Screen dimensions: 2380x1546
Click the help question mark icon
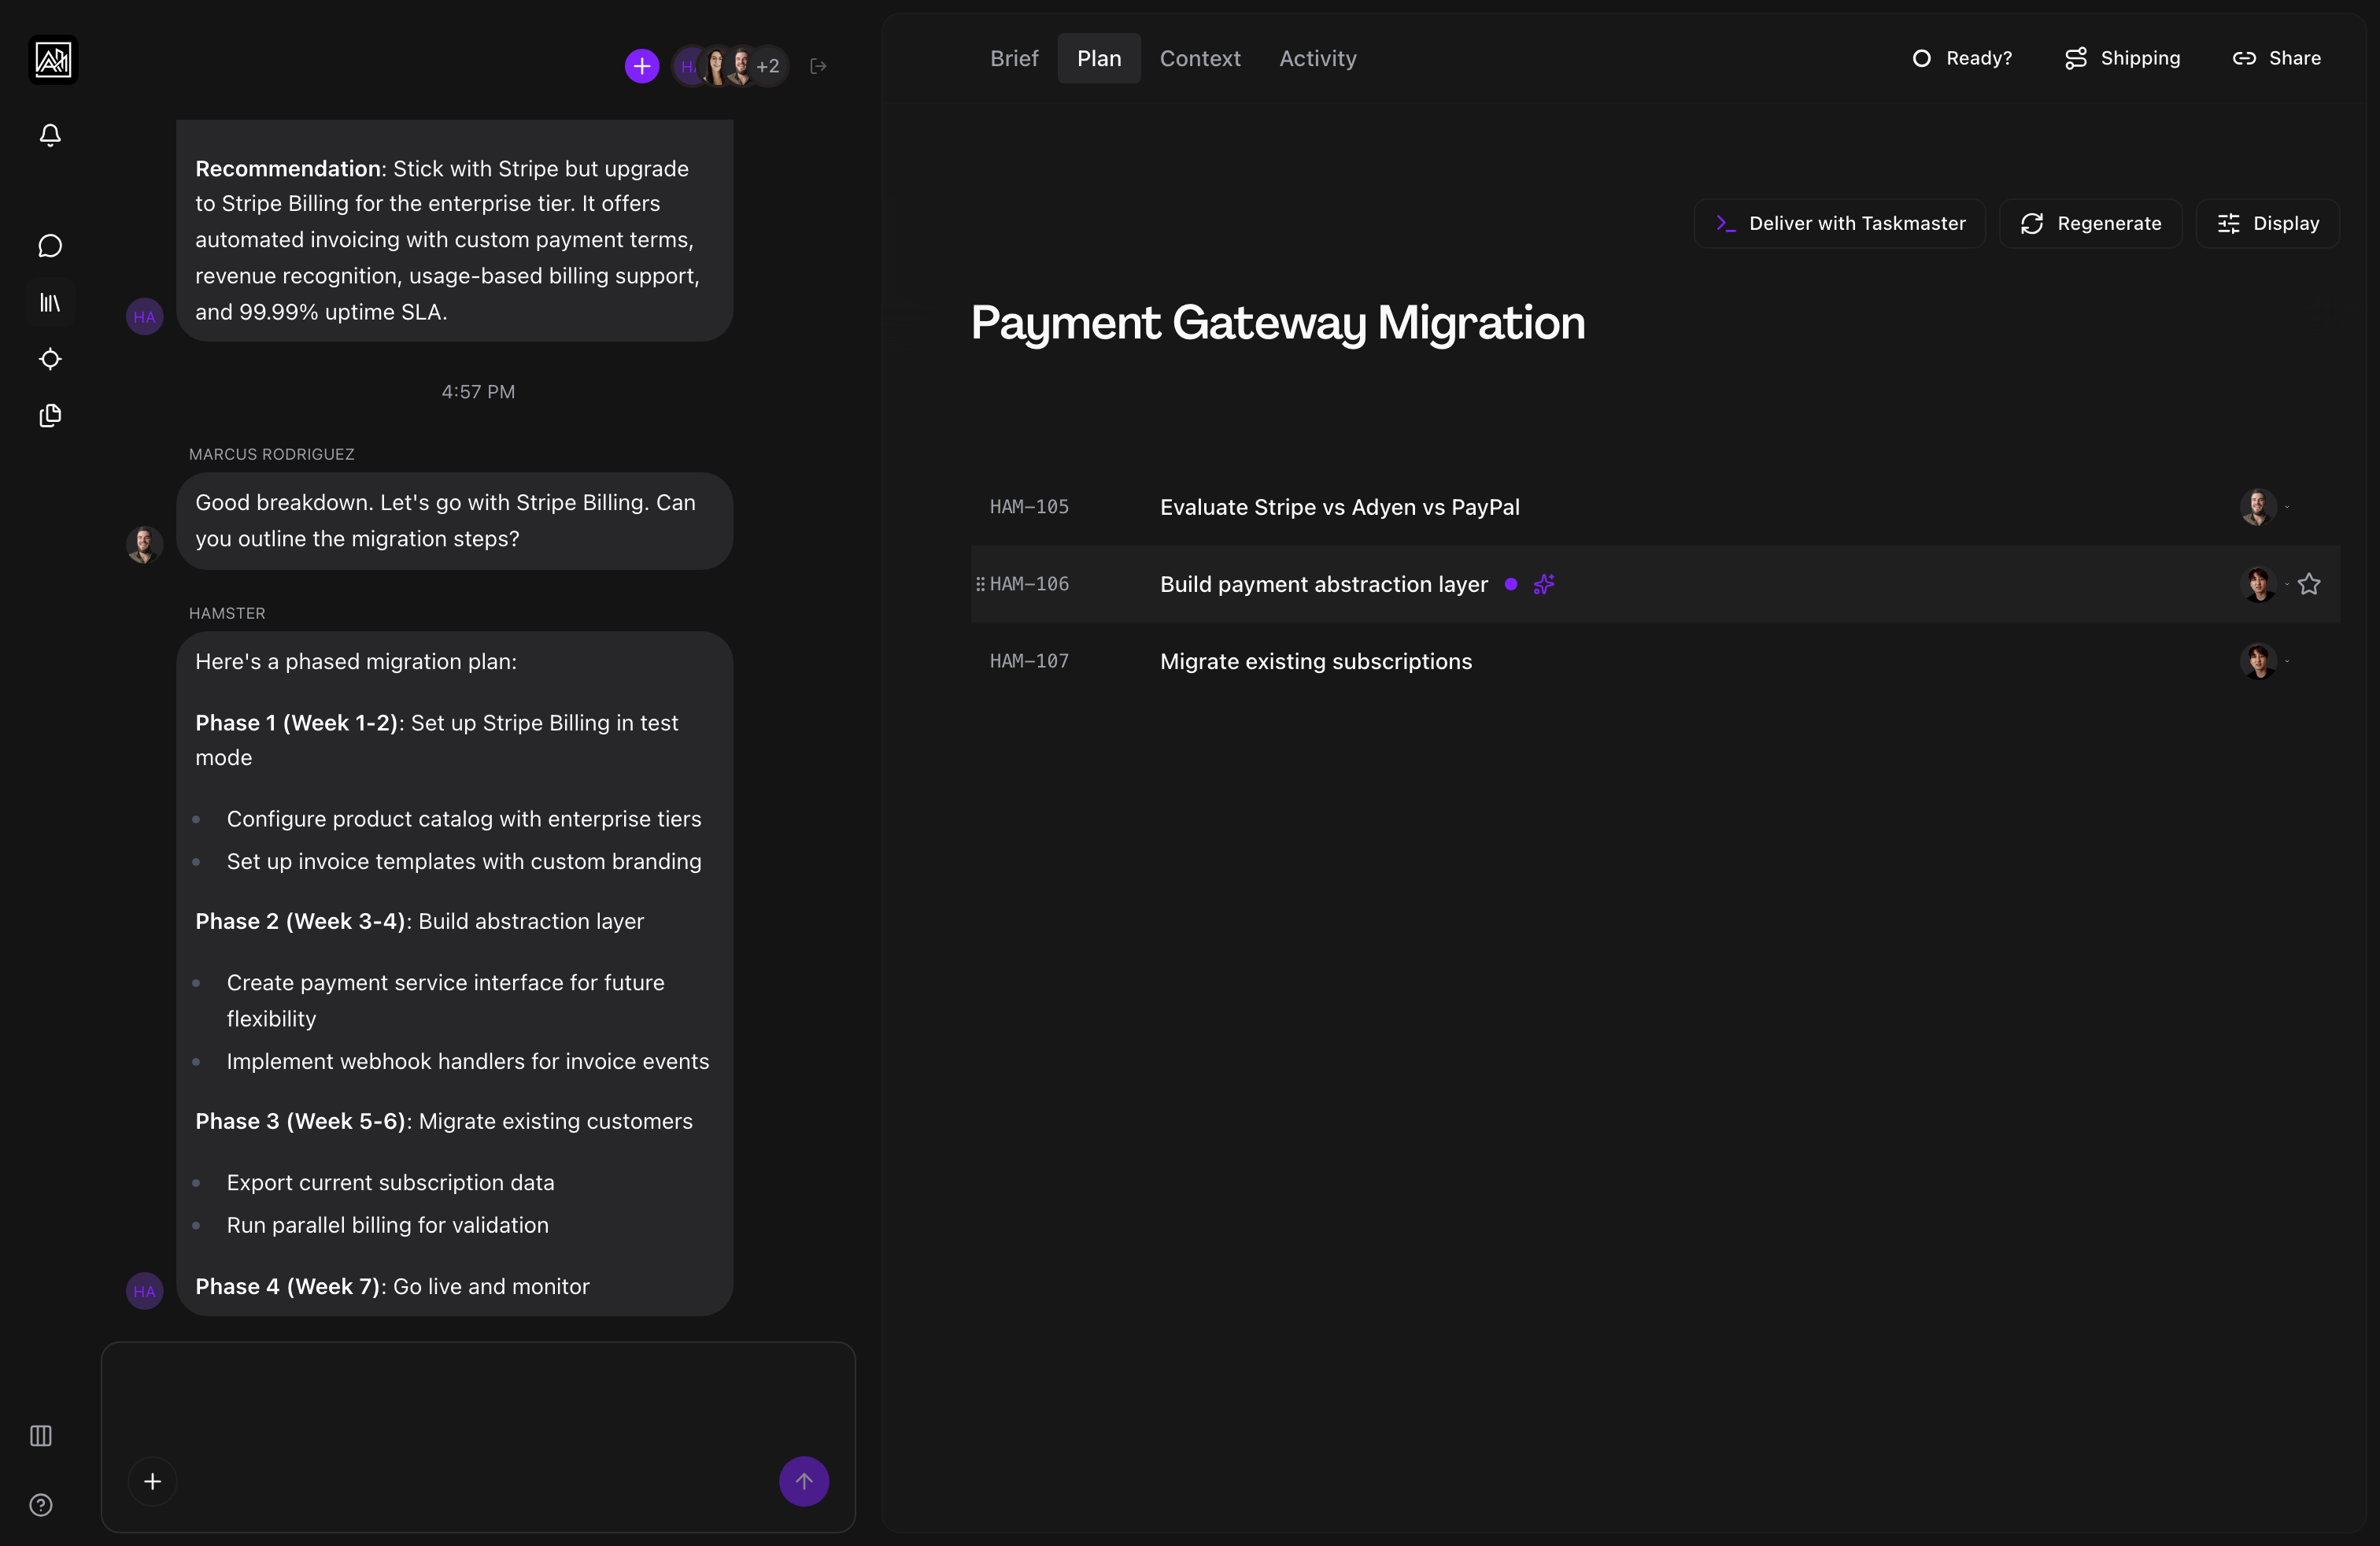pyautogui.click(x=41, y=1505)
